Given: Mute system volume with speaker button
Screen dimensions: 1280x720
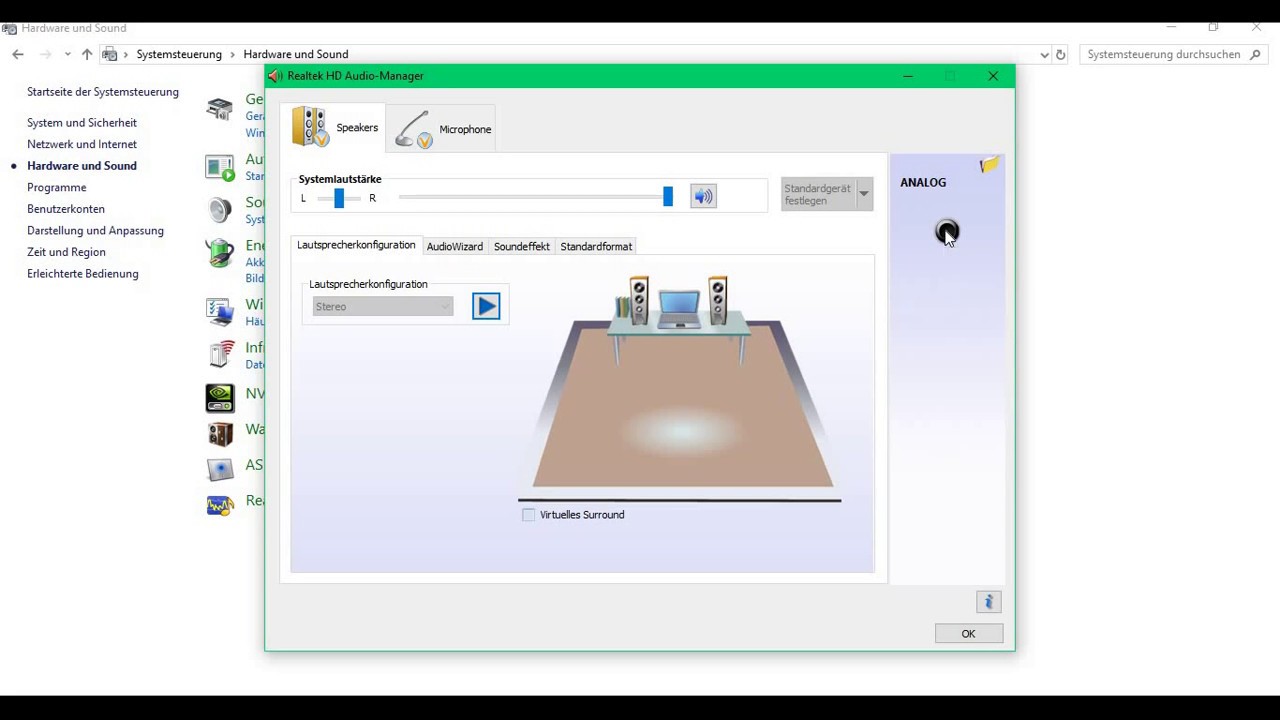Looking at the screenshot, I should 703,197.
